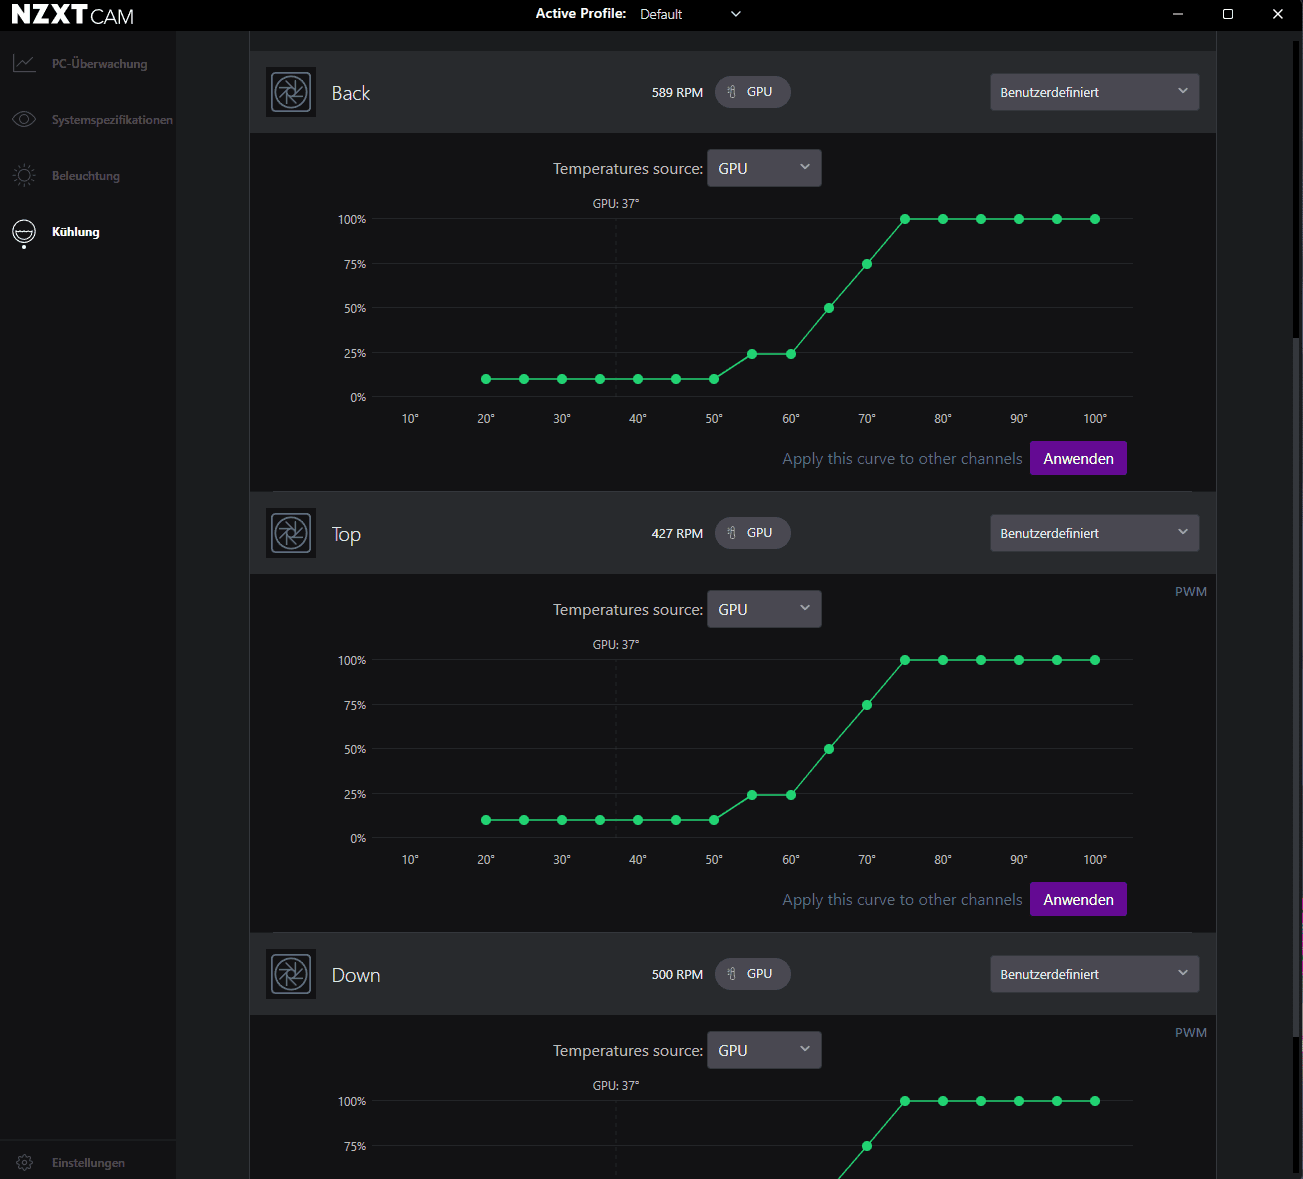
Task: Select Top curve point at 65° 50%
Action: 829,749
